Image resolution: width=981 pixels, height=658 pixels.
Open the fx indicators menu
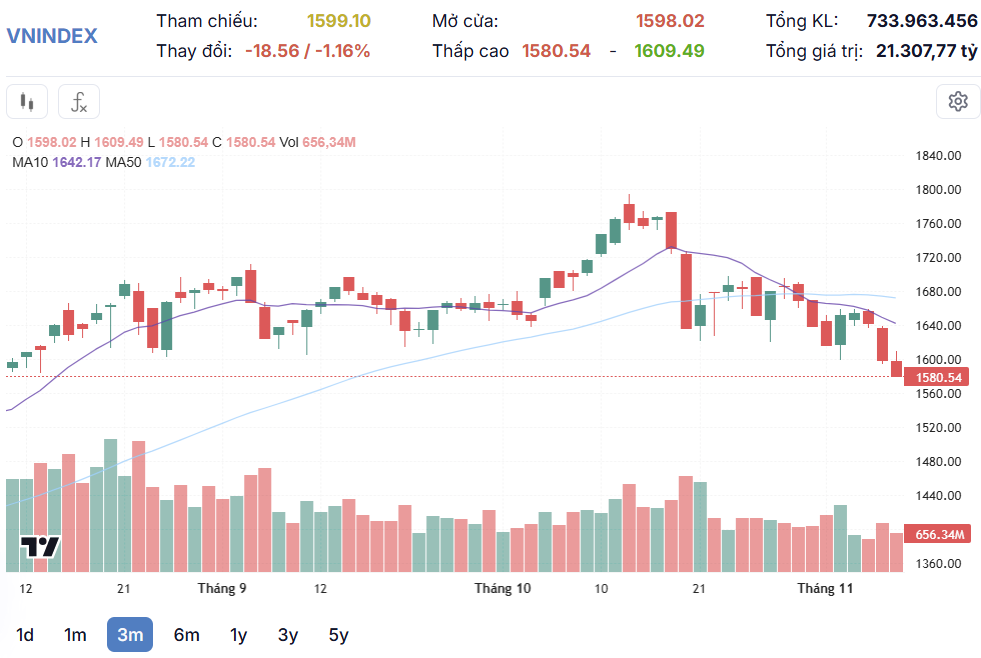point(79,101)
